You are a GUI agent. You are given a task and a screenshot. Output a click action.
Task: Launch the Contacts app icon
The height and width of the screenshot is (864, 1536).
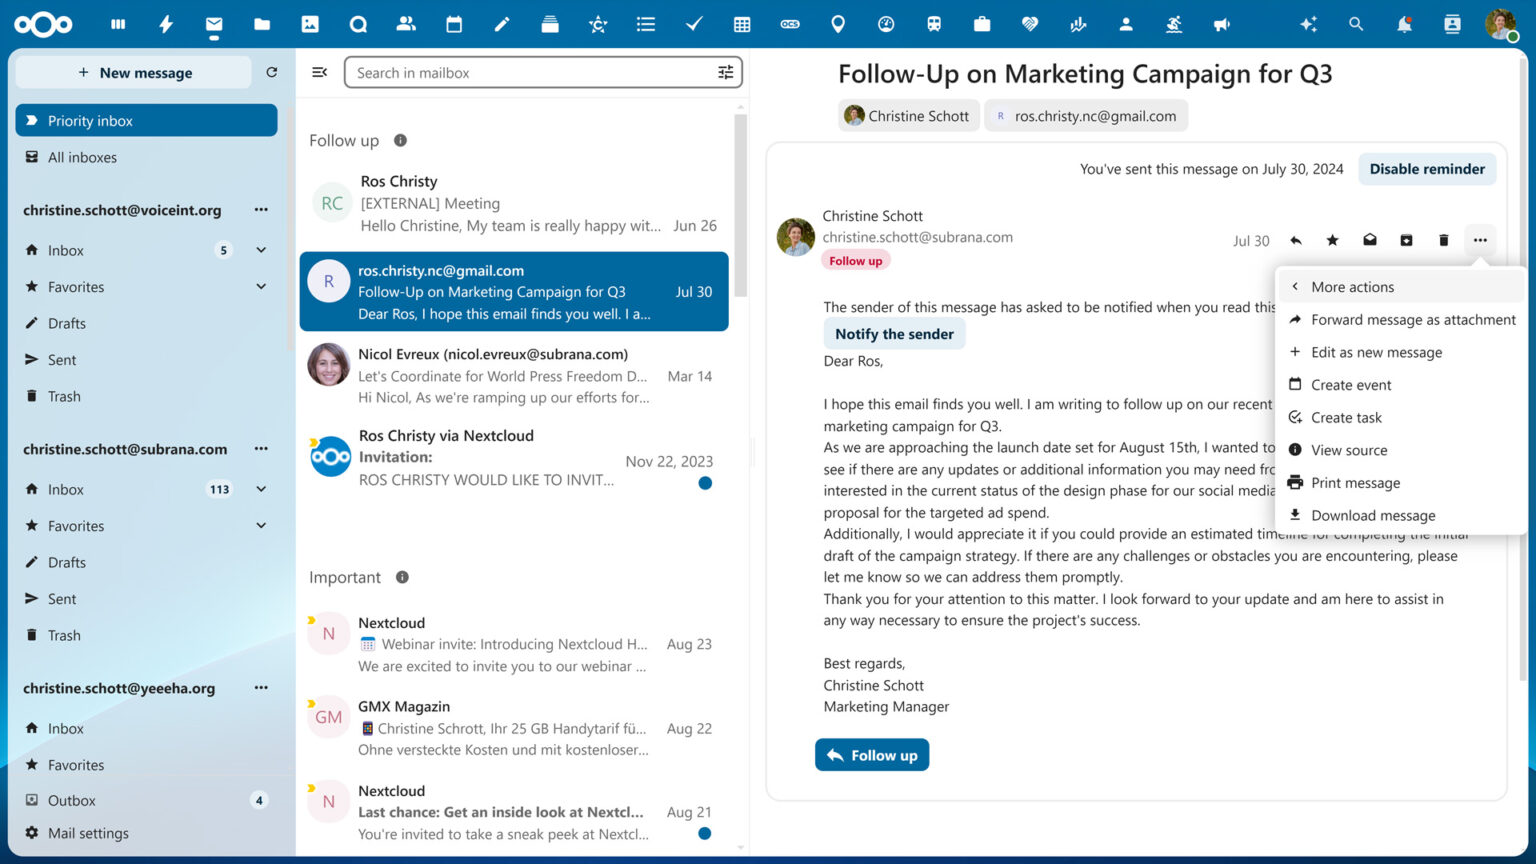(x=406, y=24)
